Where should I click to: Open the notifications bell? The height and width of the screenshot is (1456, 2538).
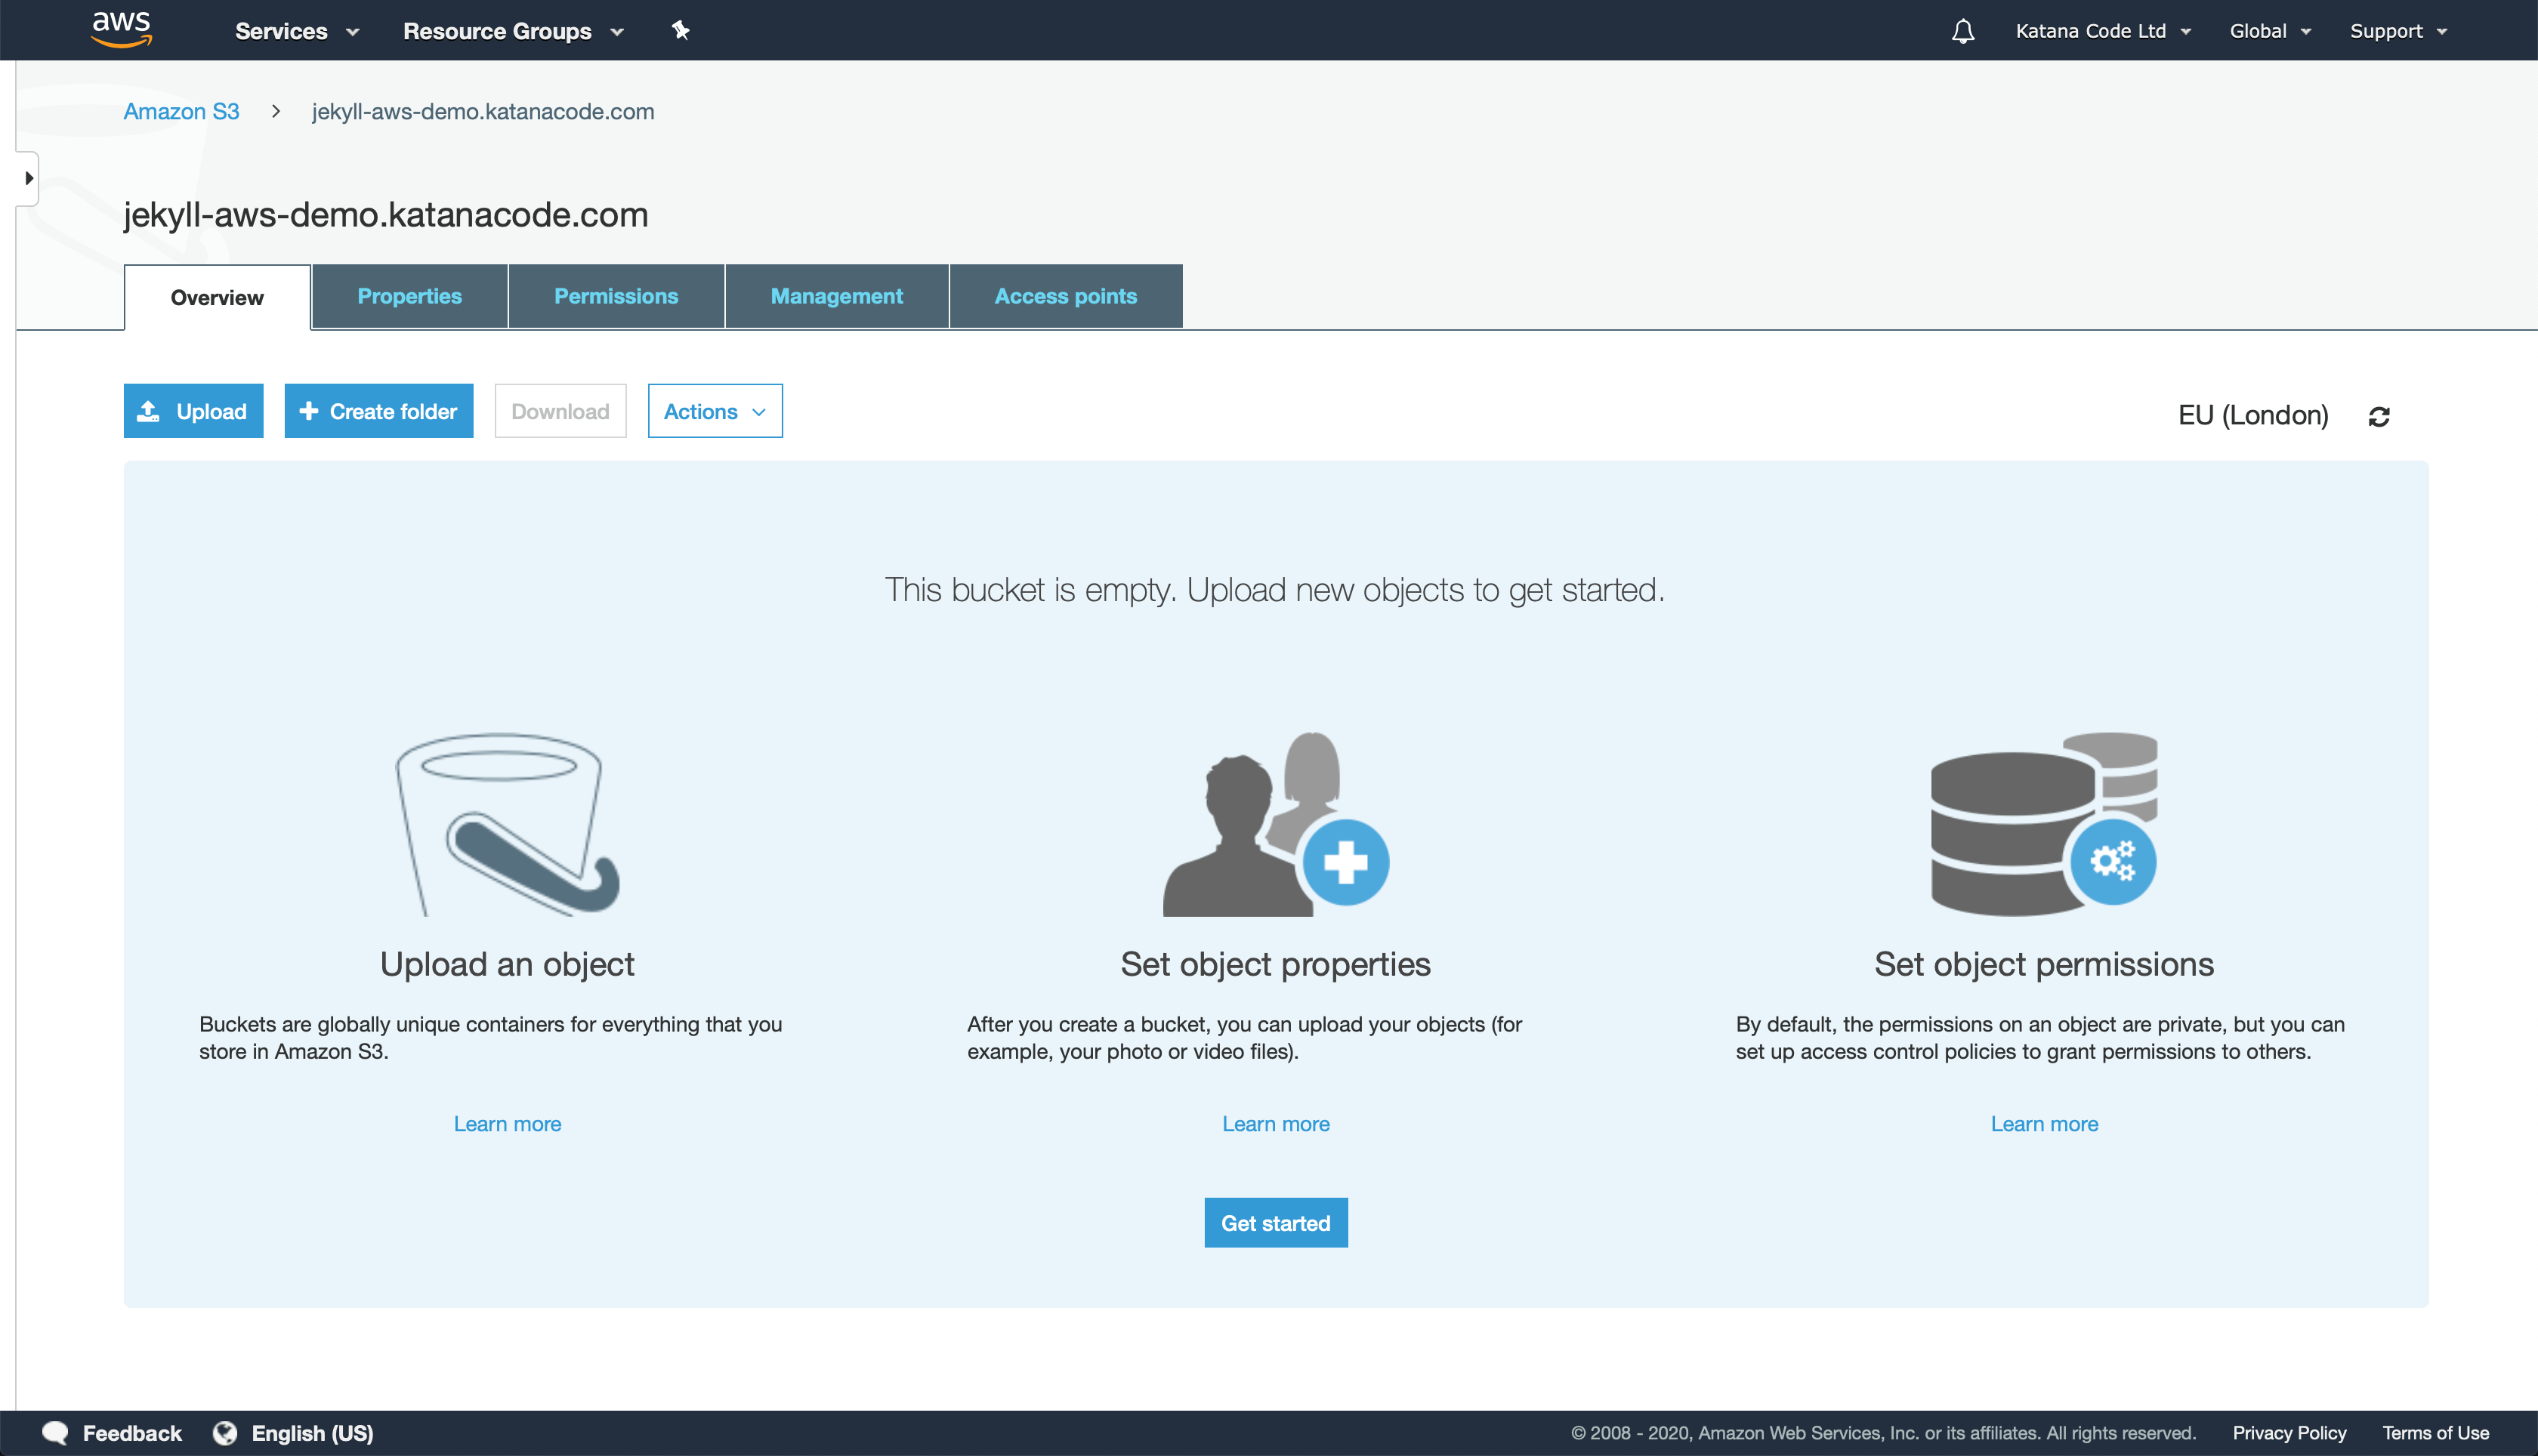pos(1962,30)
